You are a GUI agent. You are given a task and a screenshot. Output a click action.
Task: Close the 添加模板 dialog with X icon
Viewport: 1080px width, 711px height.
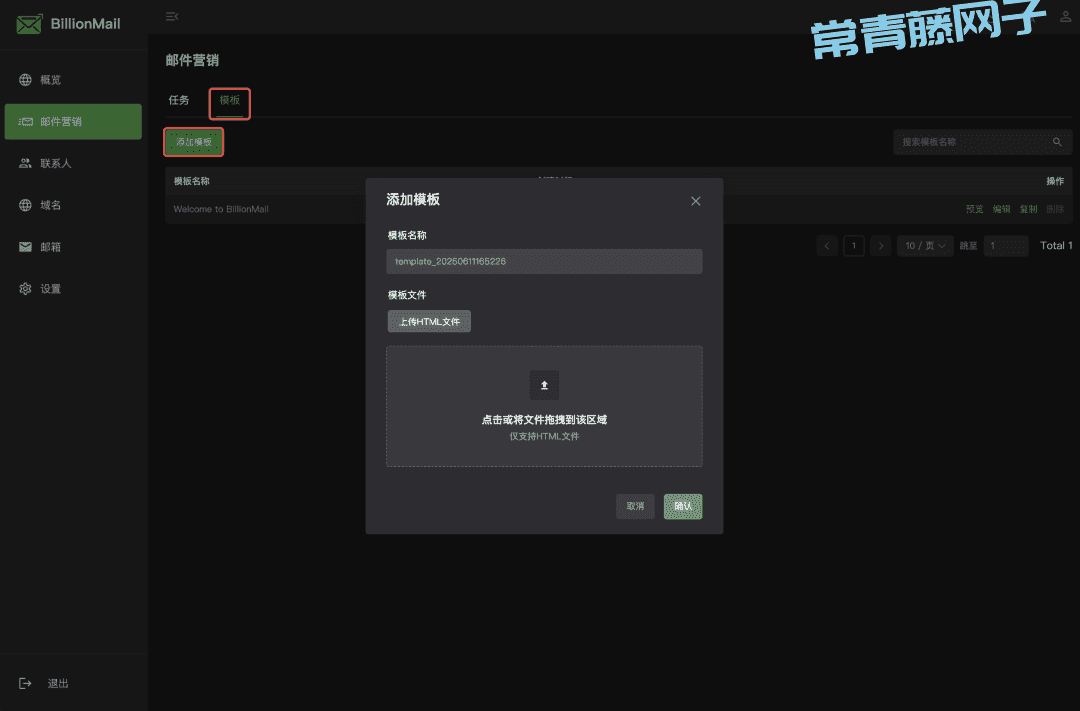[x=696, y=201]
